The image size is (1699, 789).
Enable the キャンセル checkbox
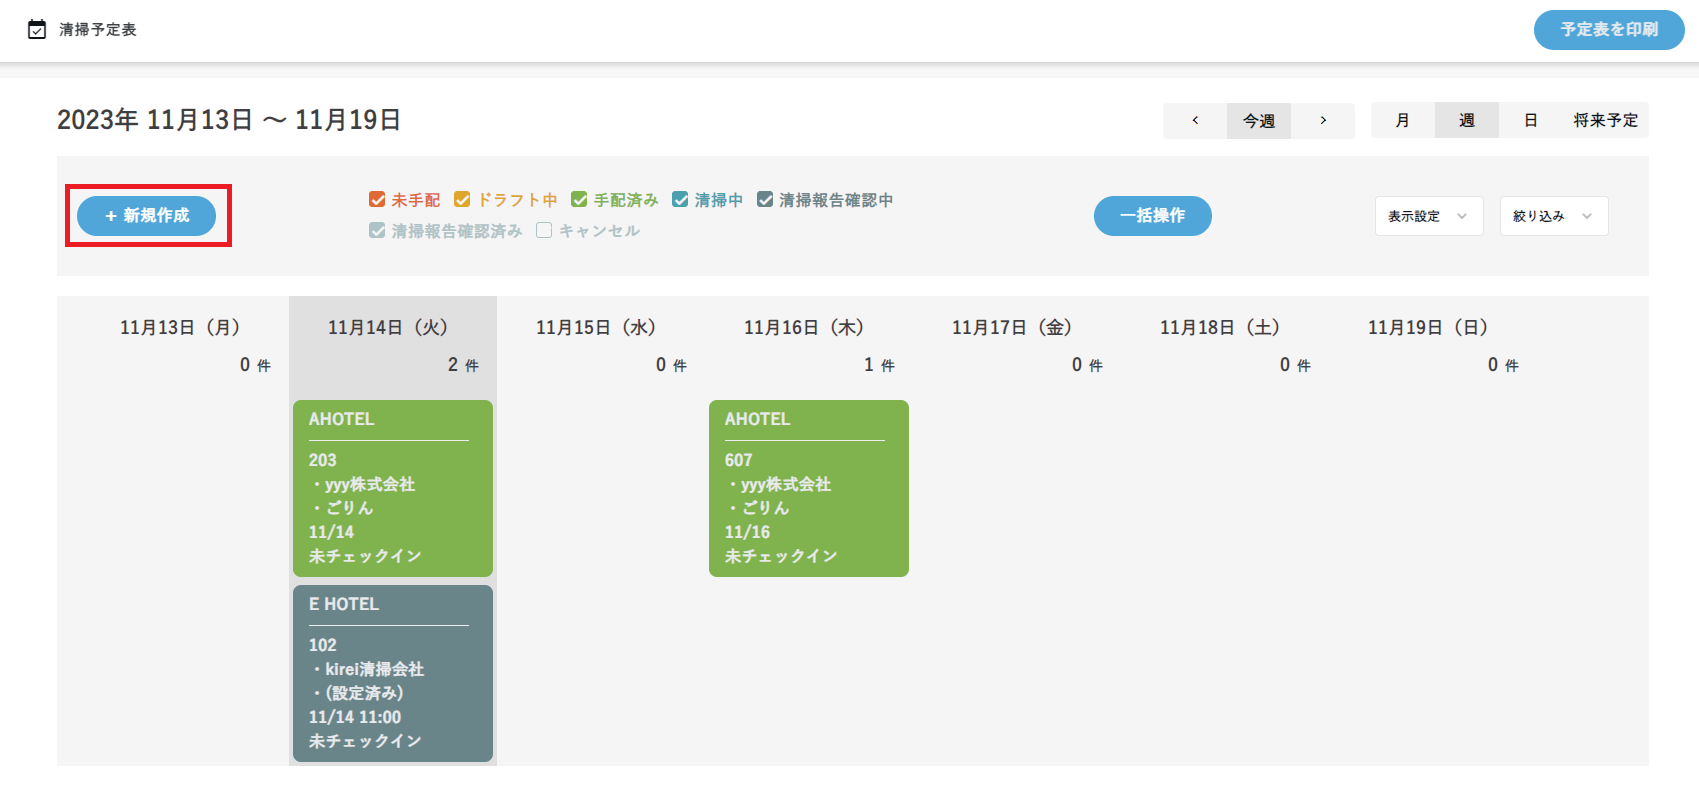point(544,231)
